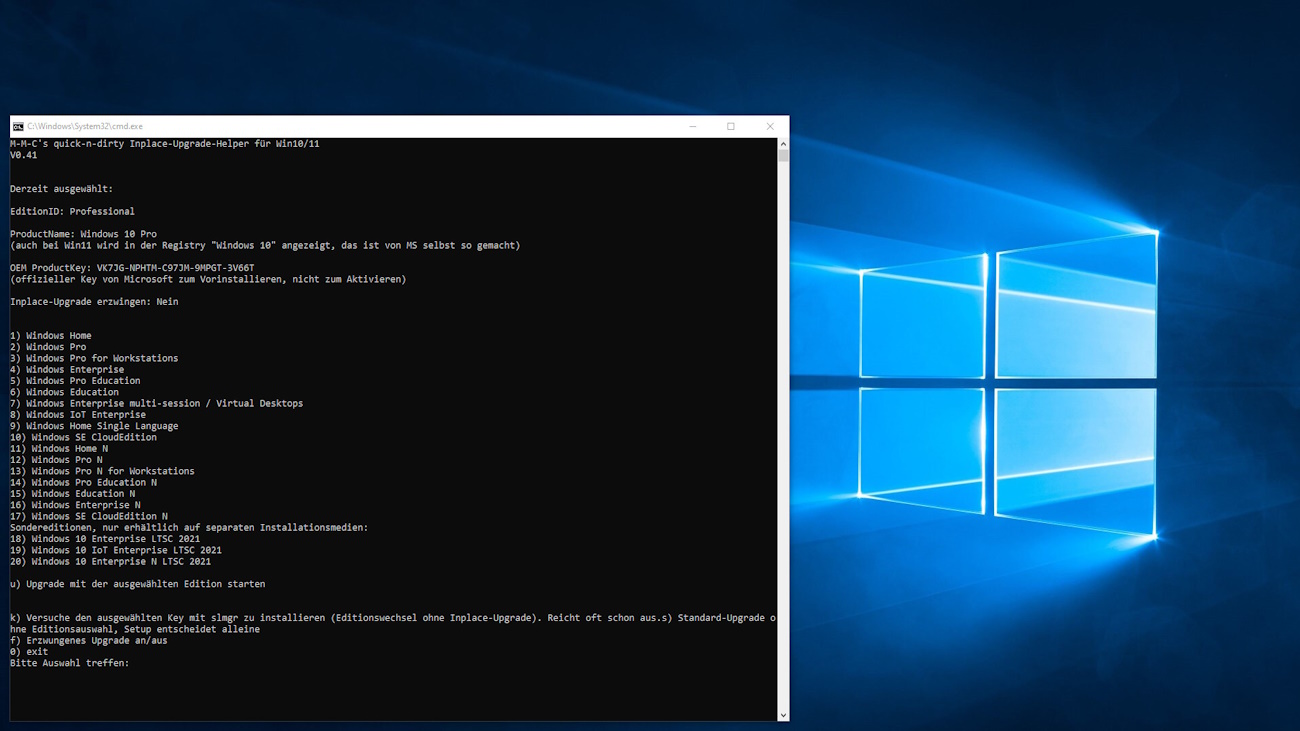1300x731 pixels.
Task: Click the "12) Windows Pro N" entry
Action: coord(56,460)
